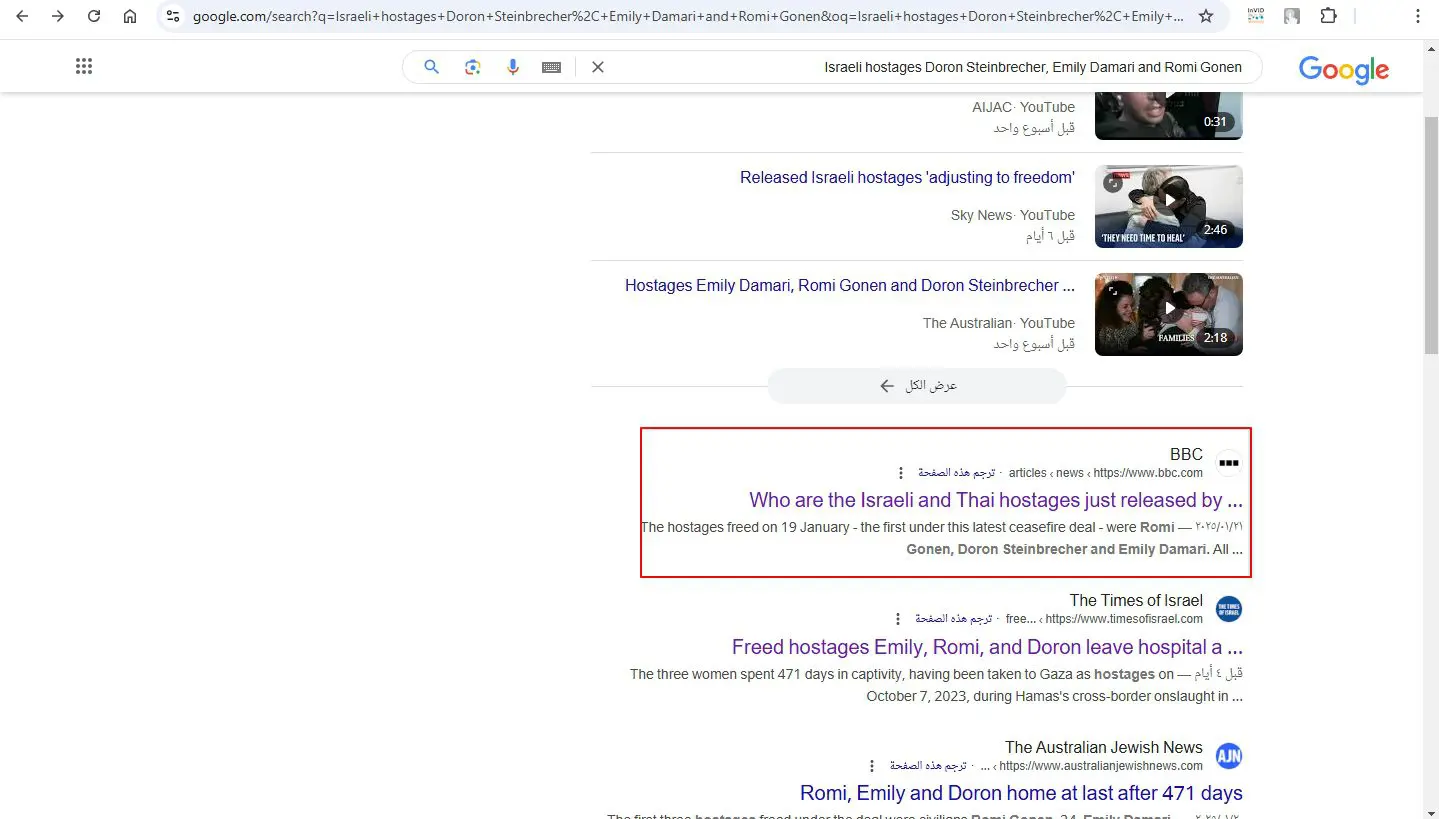This screenshot has height=819, width=1439.
Task: Open the on-screen keyboard input tool
Action: (551, 67)
